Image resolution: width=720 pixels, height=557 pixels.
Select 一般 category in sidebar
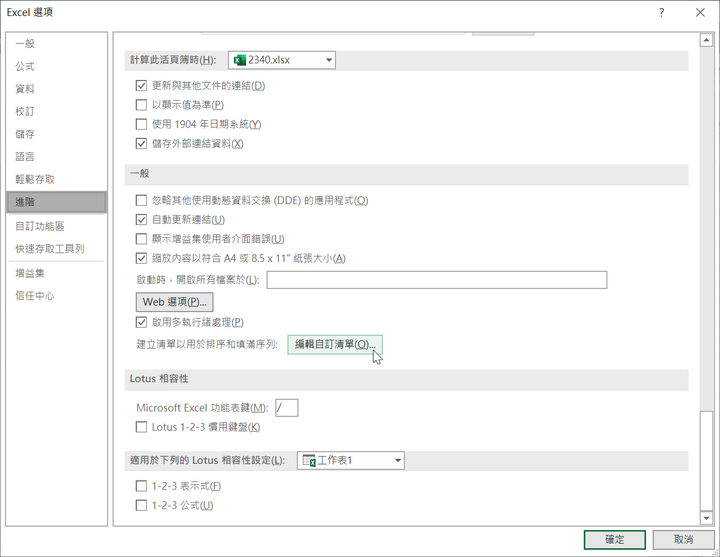56,44
